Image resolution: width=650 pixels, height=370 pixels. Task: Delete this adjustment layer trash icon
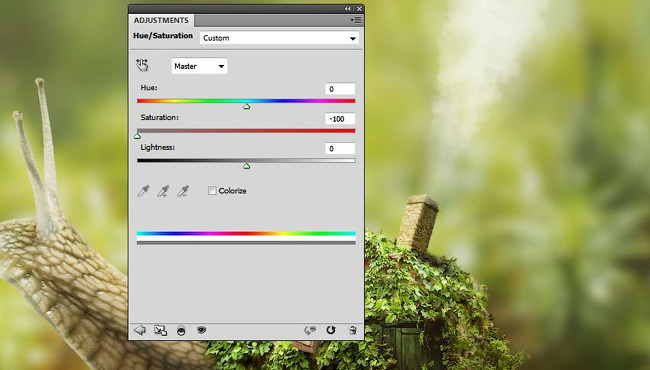click(x=353, y=330)
